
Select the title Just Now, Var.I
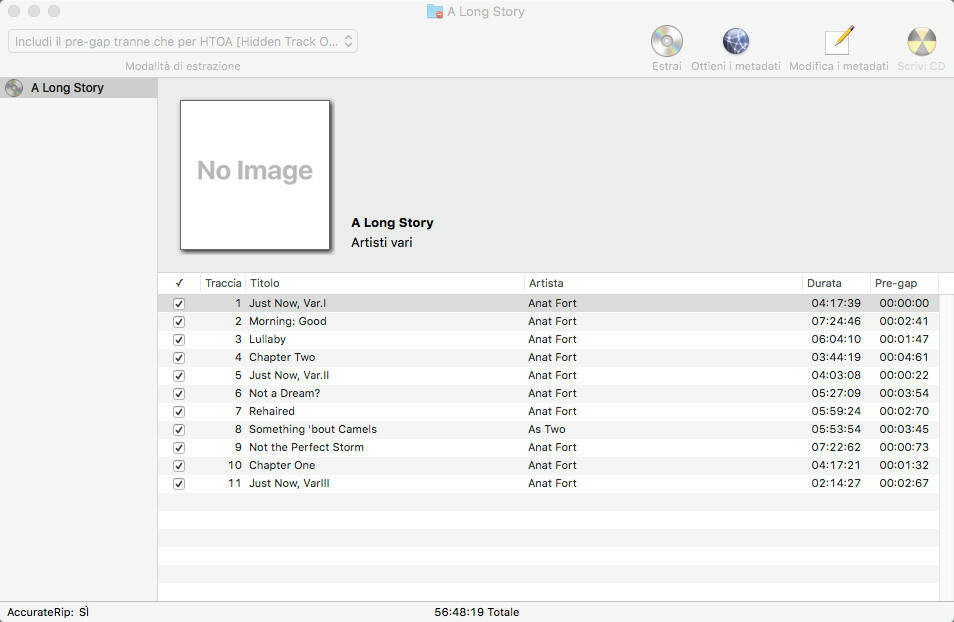coord(288,303)
